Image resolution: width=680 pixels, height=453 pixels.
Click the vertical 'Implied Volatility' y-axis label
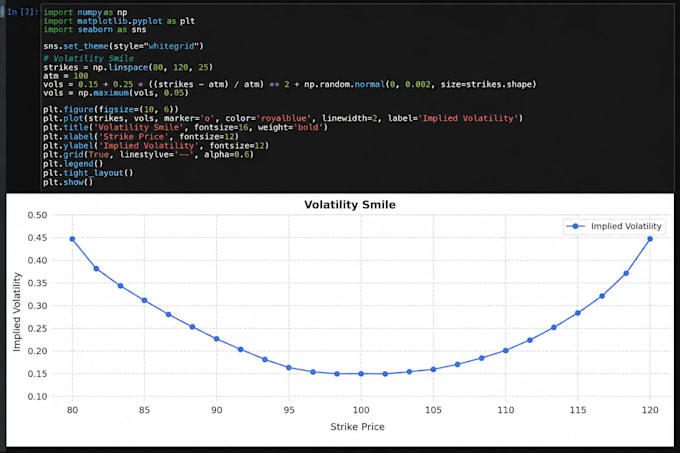pyautogui.click(x=17, y=312)
